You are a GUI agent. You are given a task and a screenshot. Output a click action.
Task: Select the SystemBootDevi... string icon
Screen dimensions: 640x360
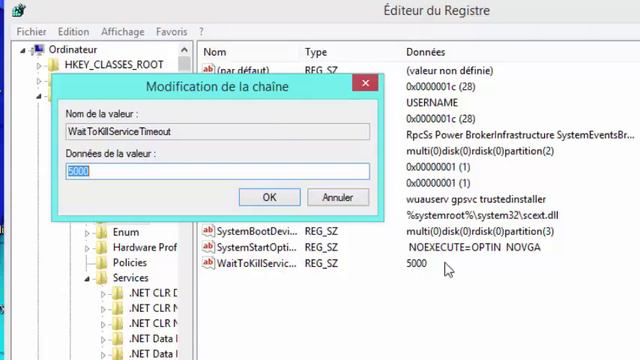tap(208, 231)
